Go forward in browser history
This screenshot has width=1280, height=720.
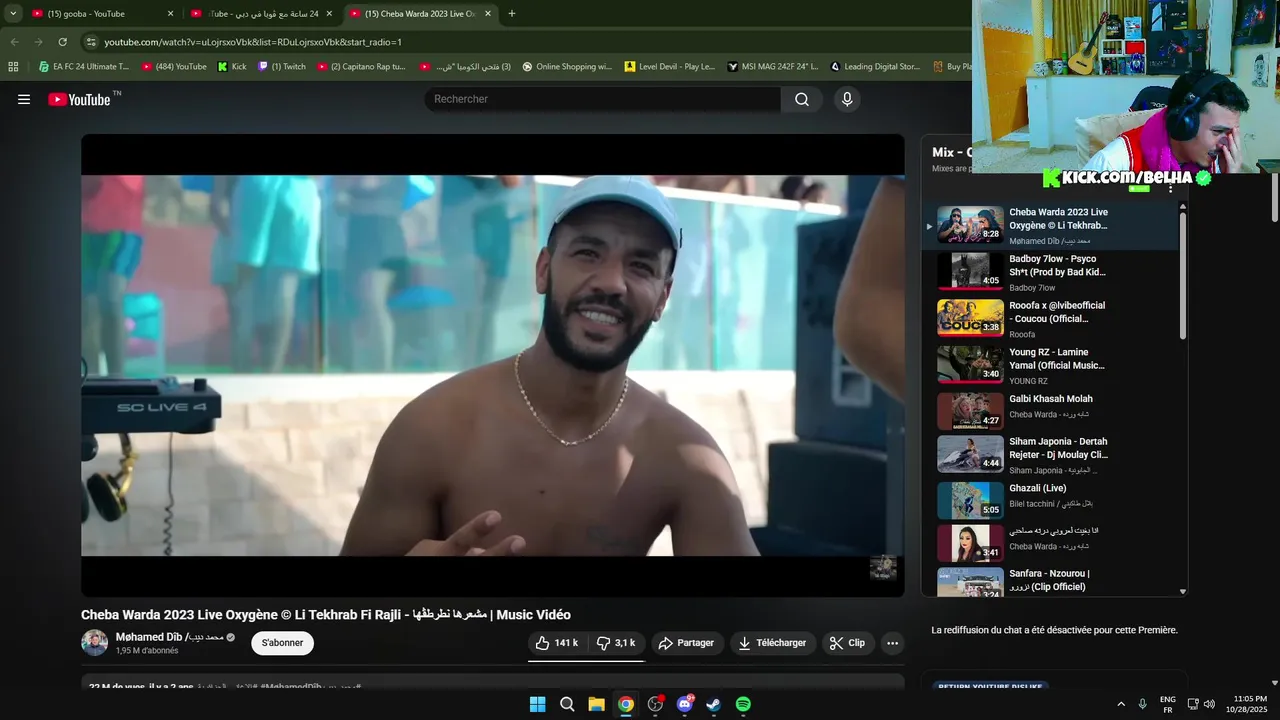point(38,42)
